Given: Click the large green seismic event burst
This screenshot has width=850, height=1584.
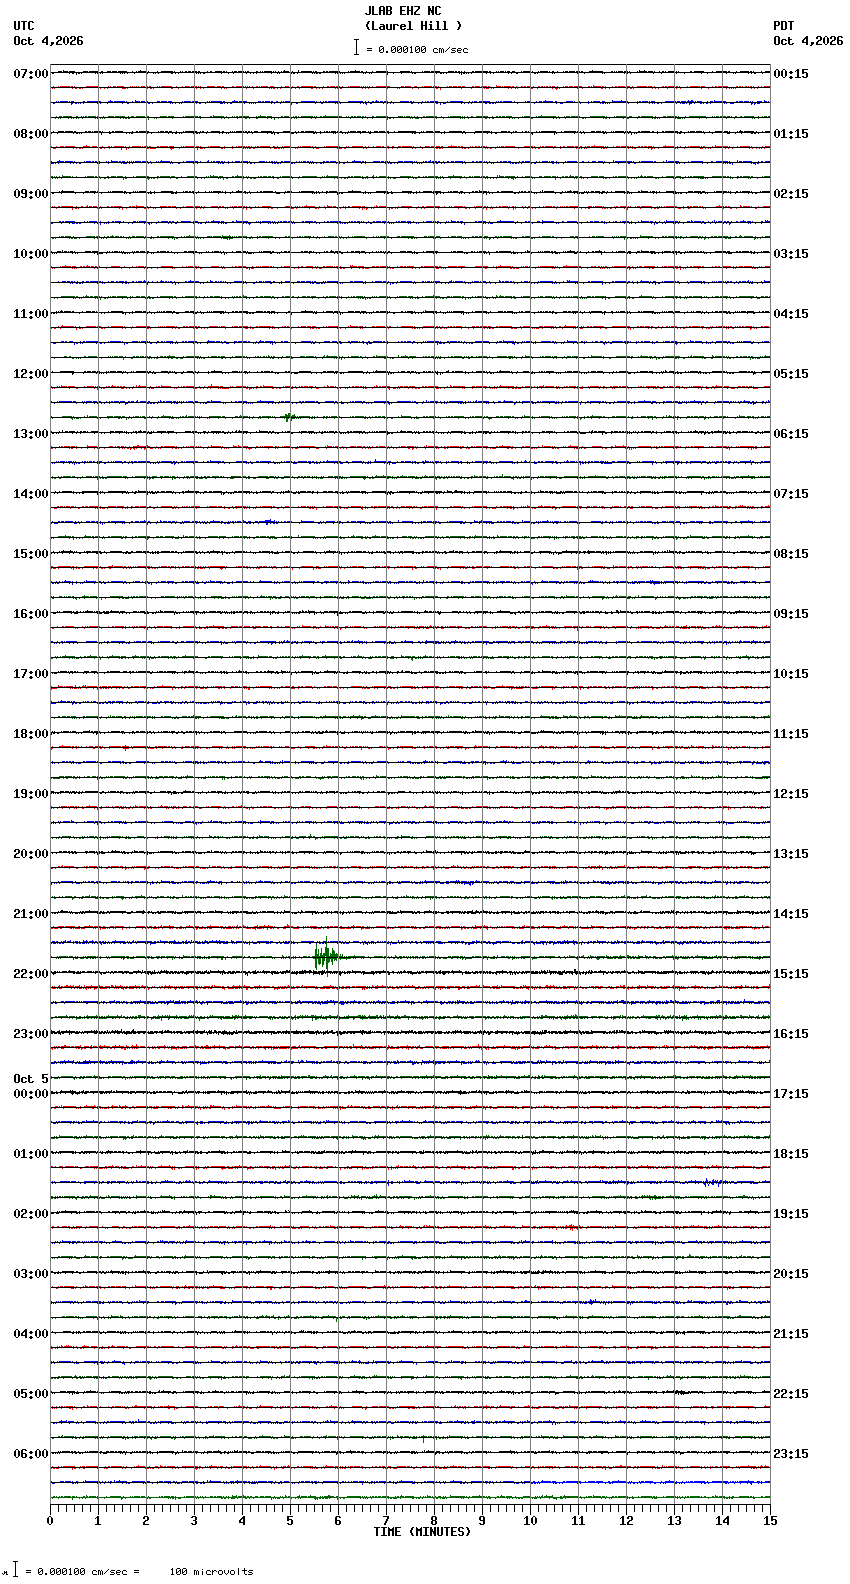Looking at the screenshot, I should click(326, 956).
